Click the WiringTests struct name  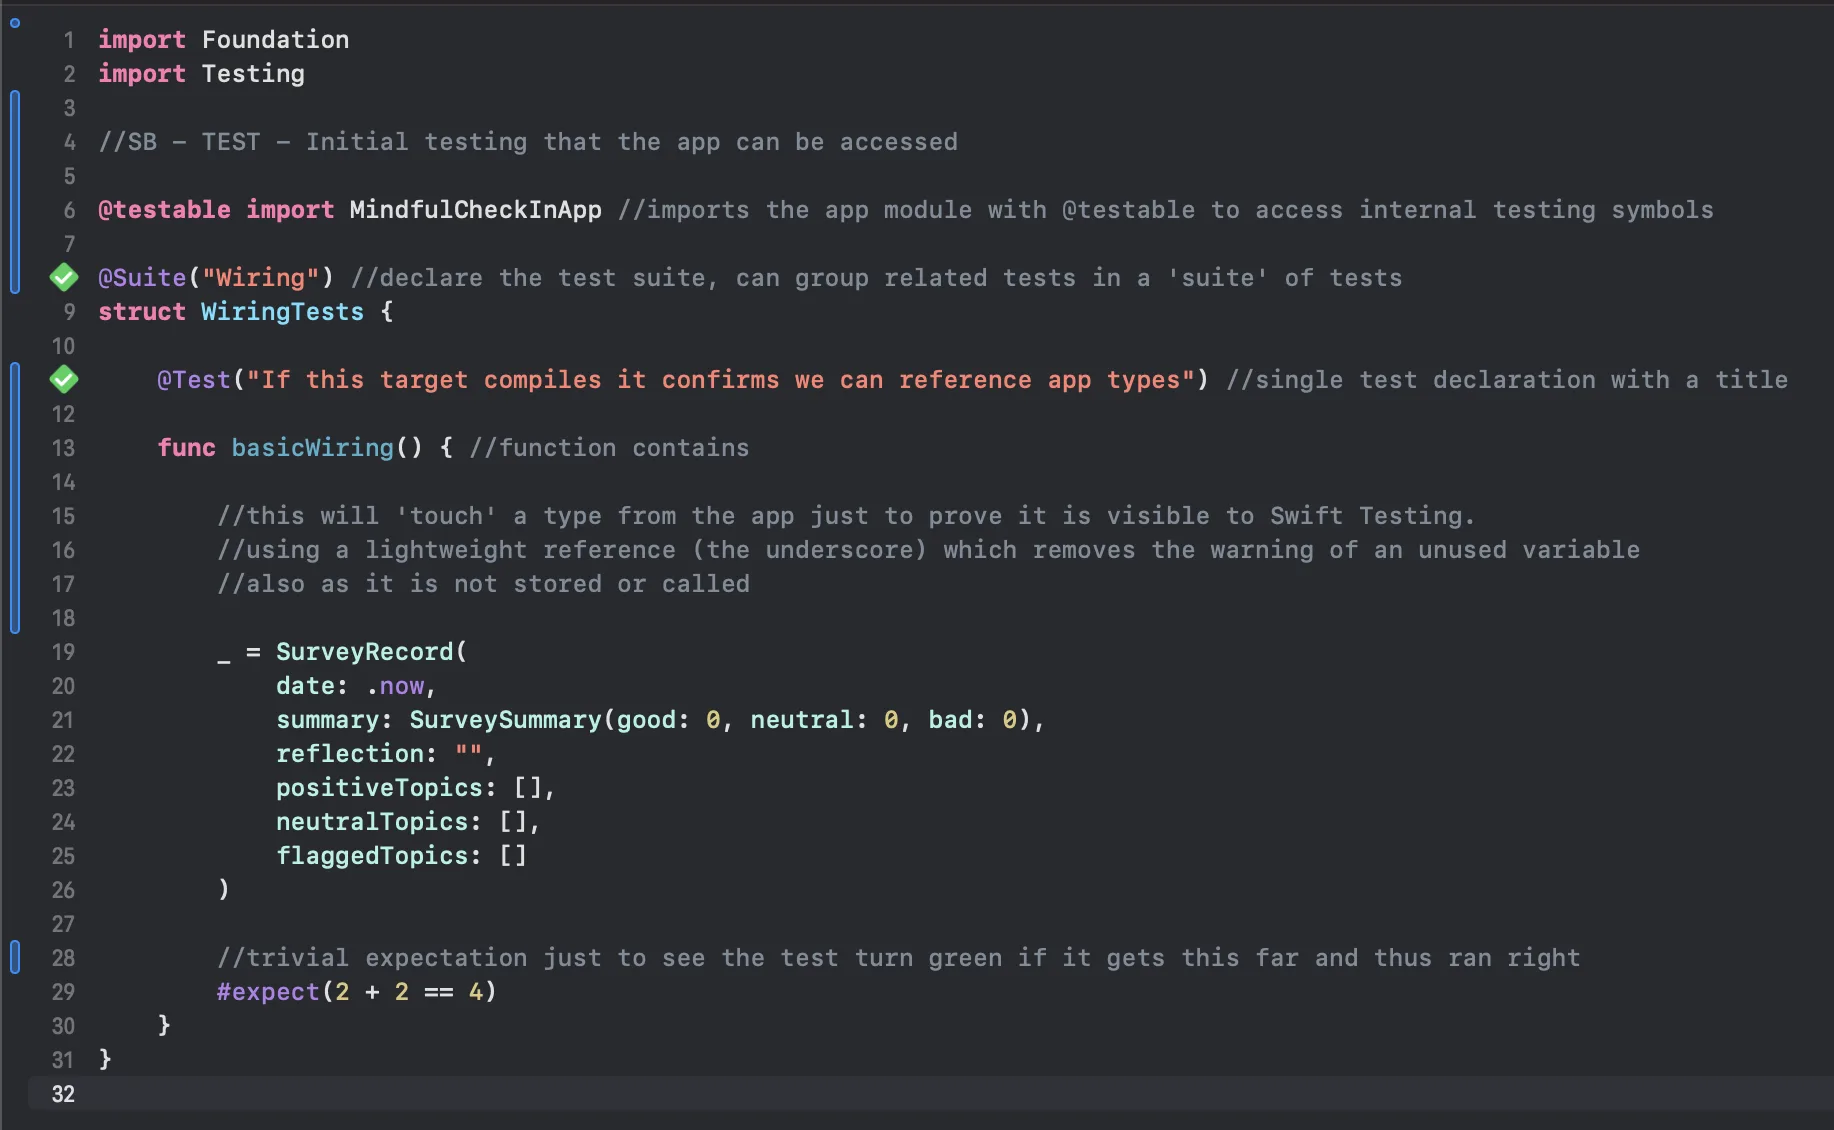tap(283, 312)
